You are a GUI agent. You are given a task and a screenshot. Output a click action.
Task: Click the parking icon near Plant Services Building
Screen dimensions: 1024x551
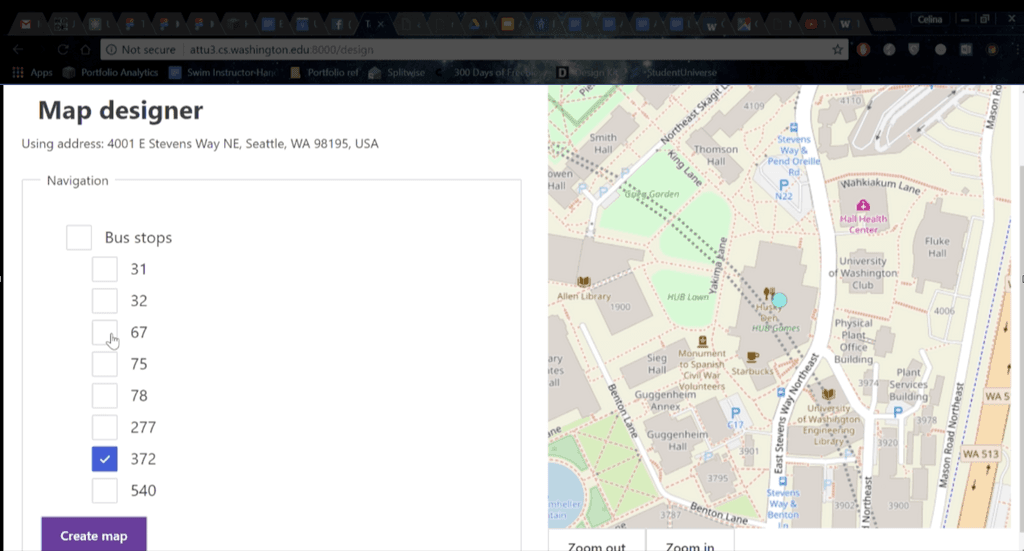(x=897, y=412)
